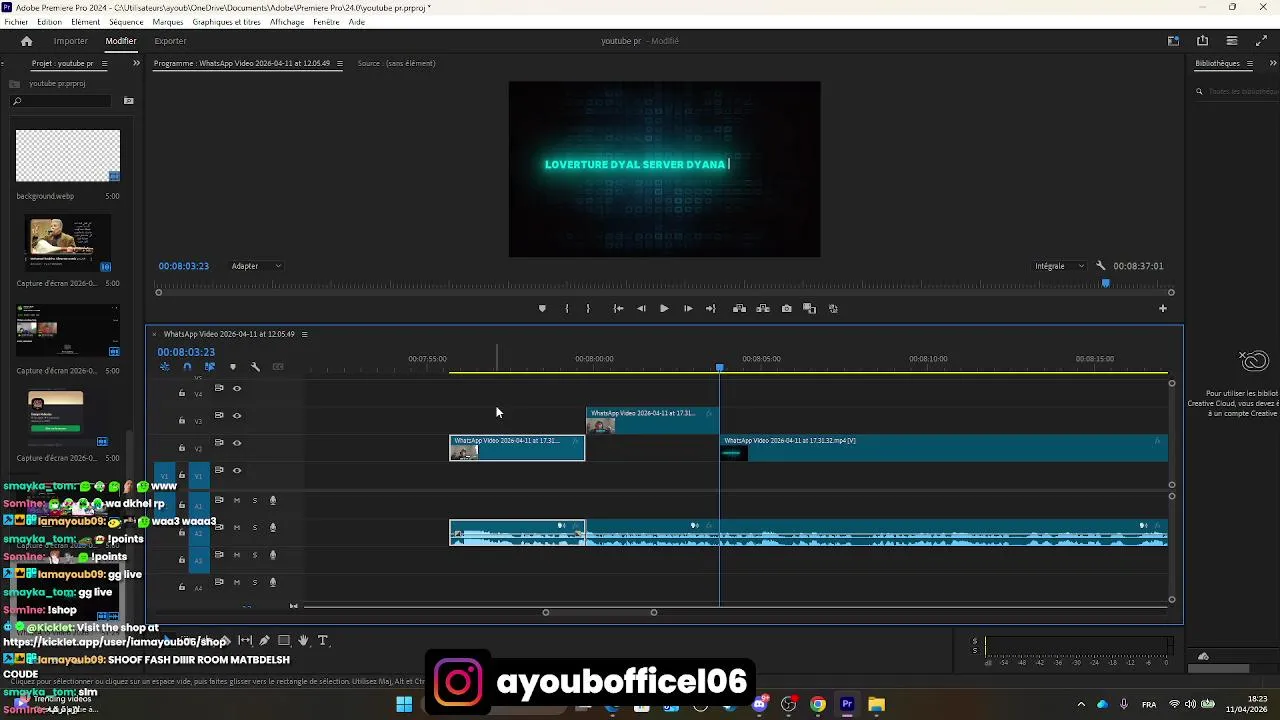Expand hidden Project panel tabs chevron
This screenshot has height=720, width=1280.
pos(136,63)
